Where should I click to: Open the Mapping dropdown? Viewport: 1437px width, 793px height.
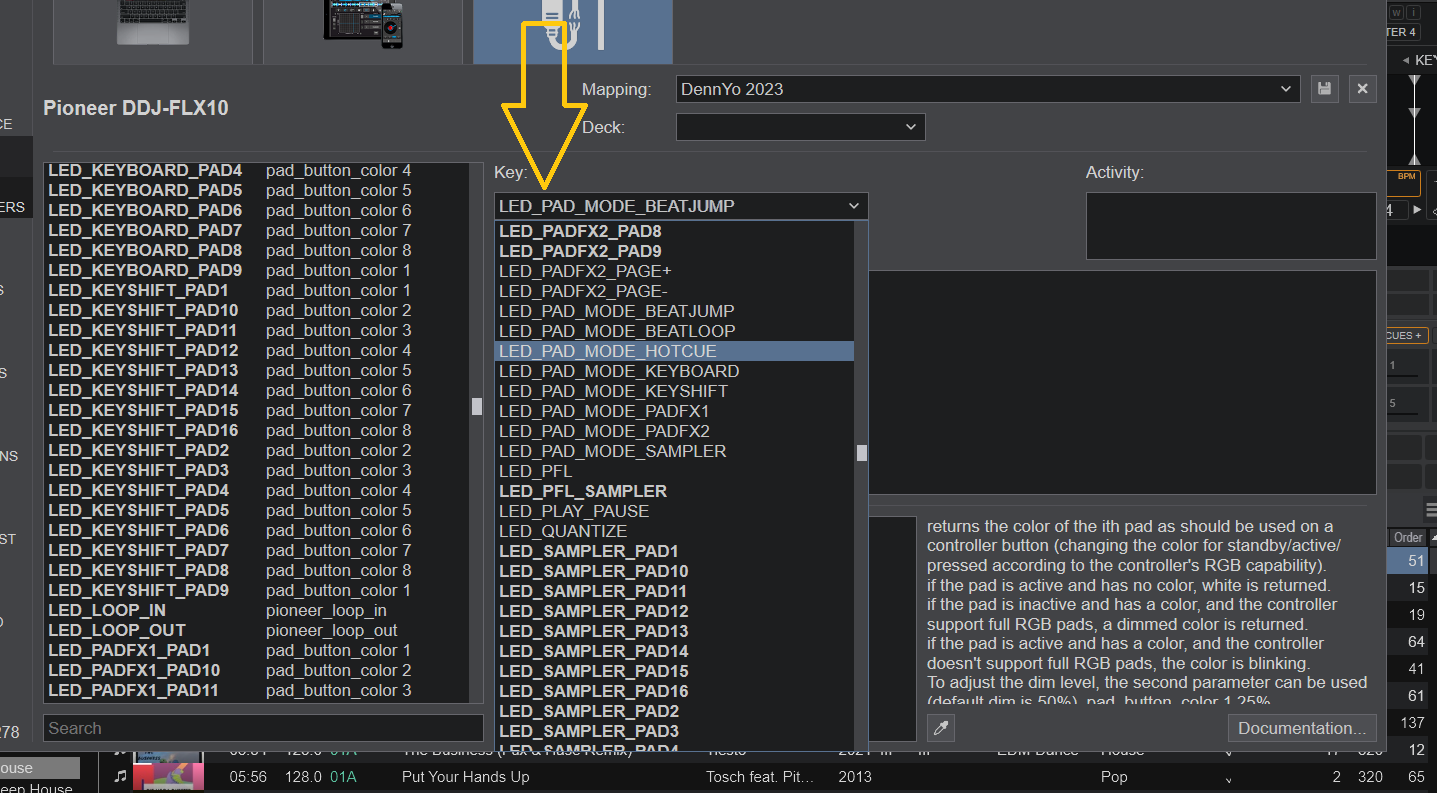988,89
